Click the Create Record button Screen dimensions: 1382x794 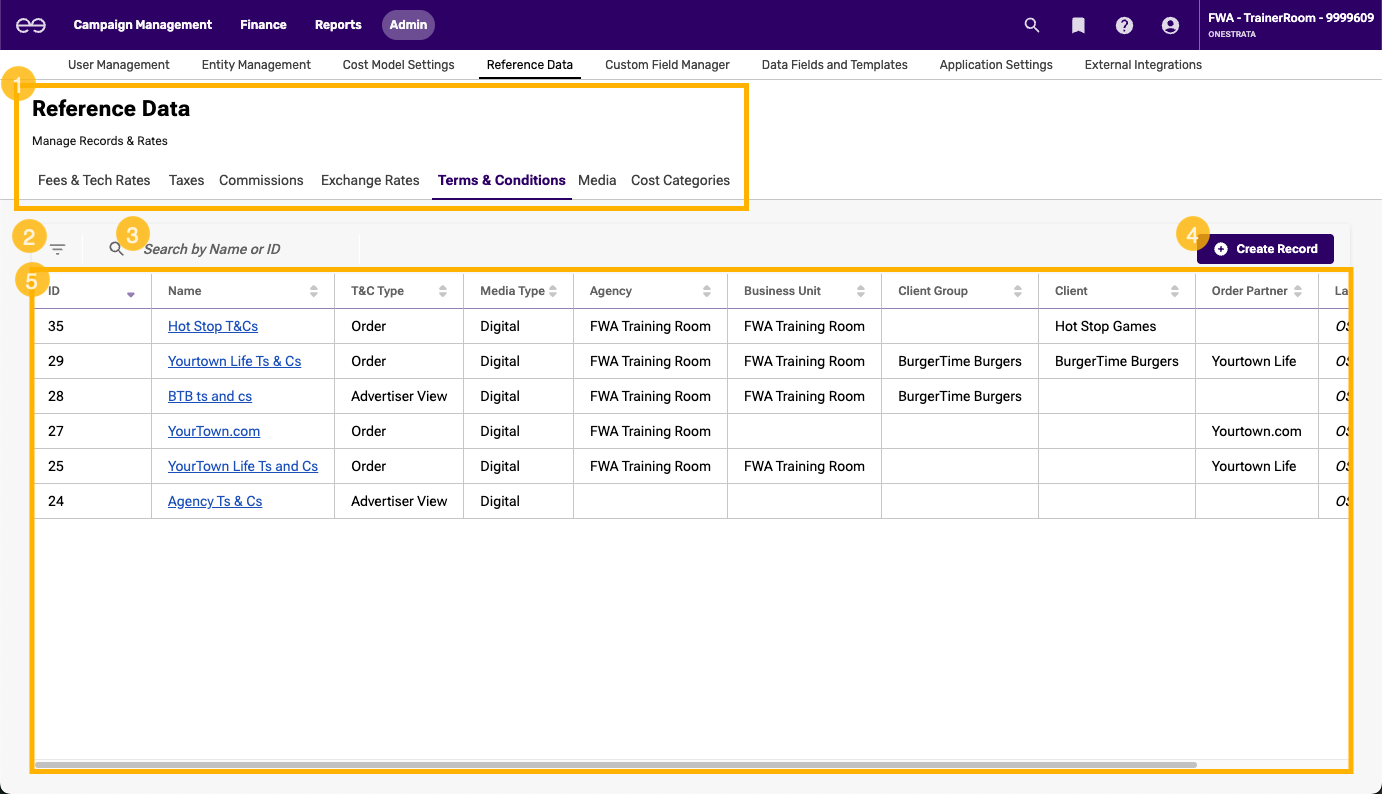pos(1265,249)
